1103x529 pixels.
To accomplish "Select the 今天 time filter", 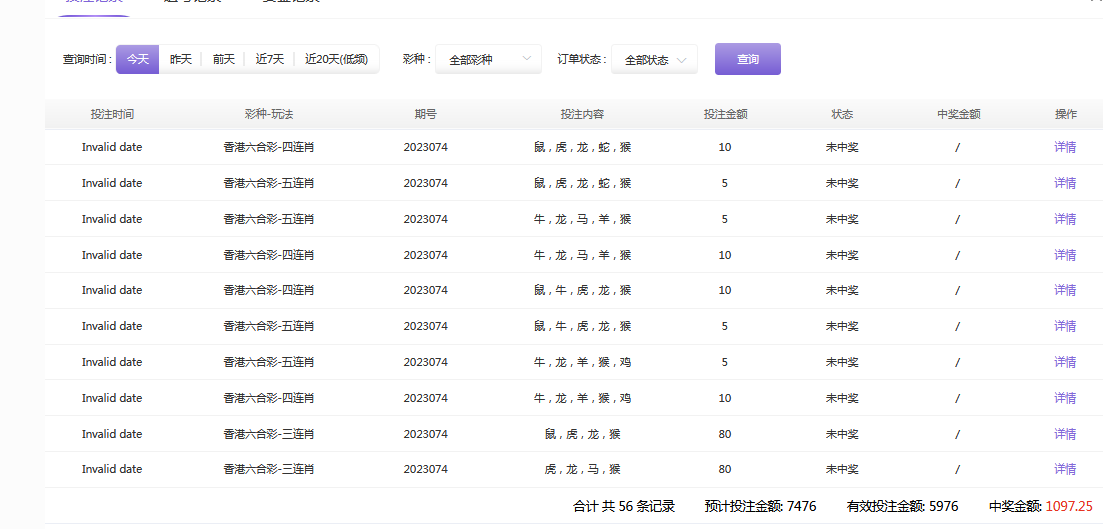I will (137, 60).
